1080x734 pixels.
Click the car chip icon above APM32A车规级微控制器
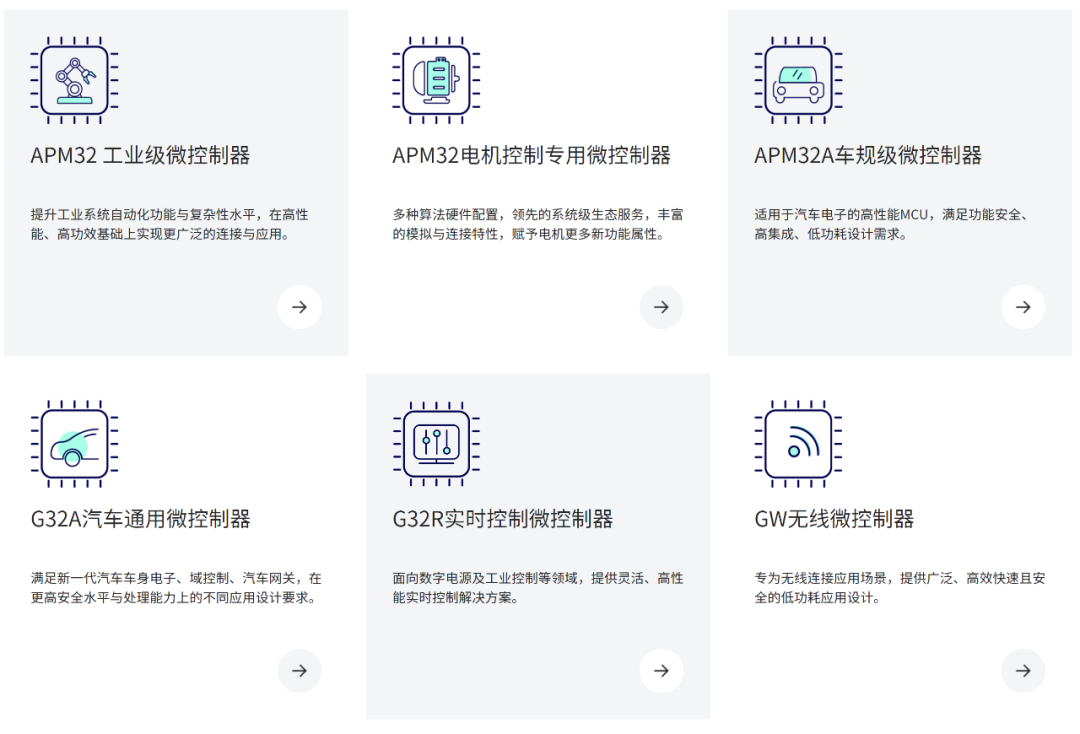click(x=797, y=80)
